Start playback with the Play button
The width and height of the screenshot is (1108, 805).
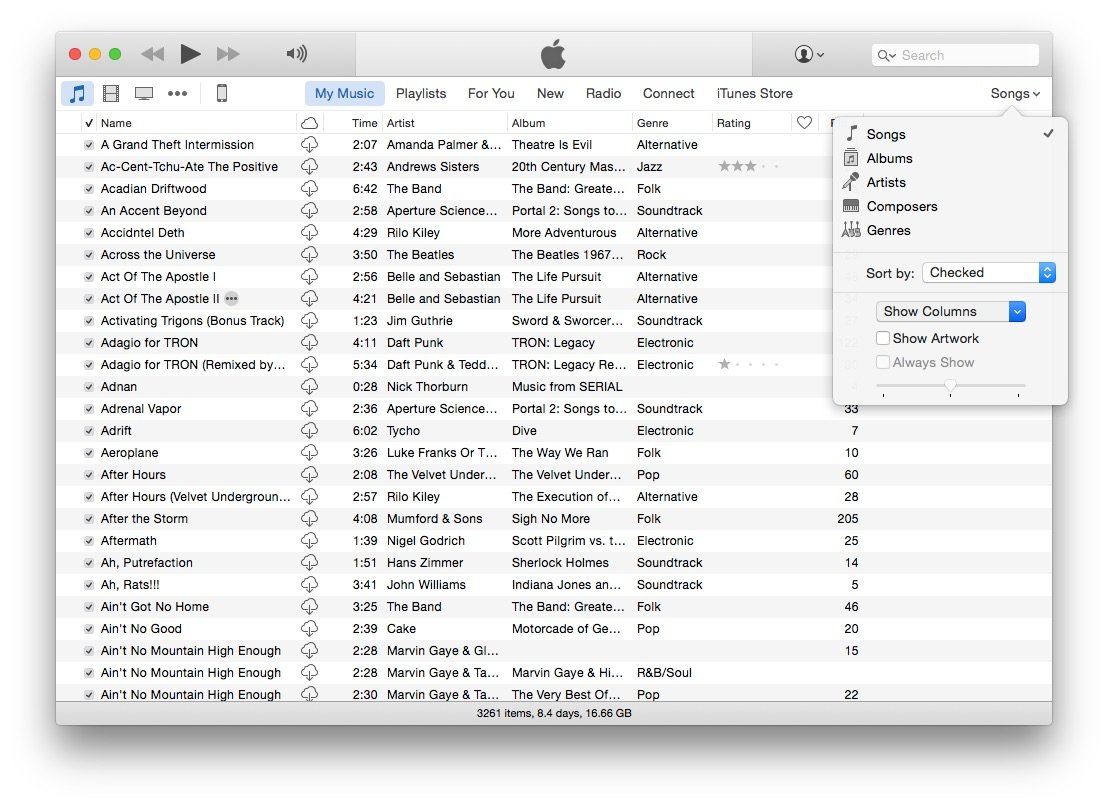[190, 54]
